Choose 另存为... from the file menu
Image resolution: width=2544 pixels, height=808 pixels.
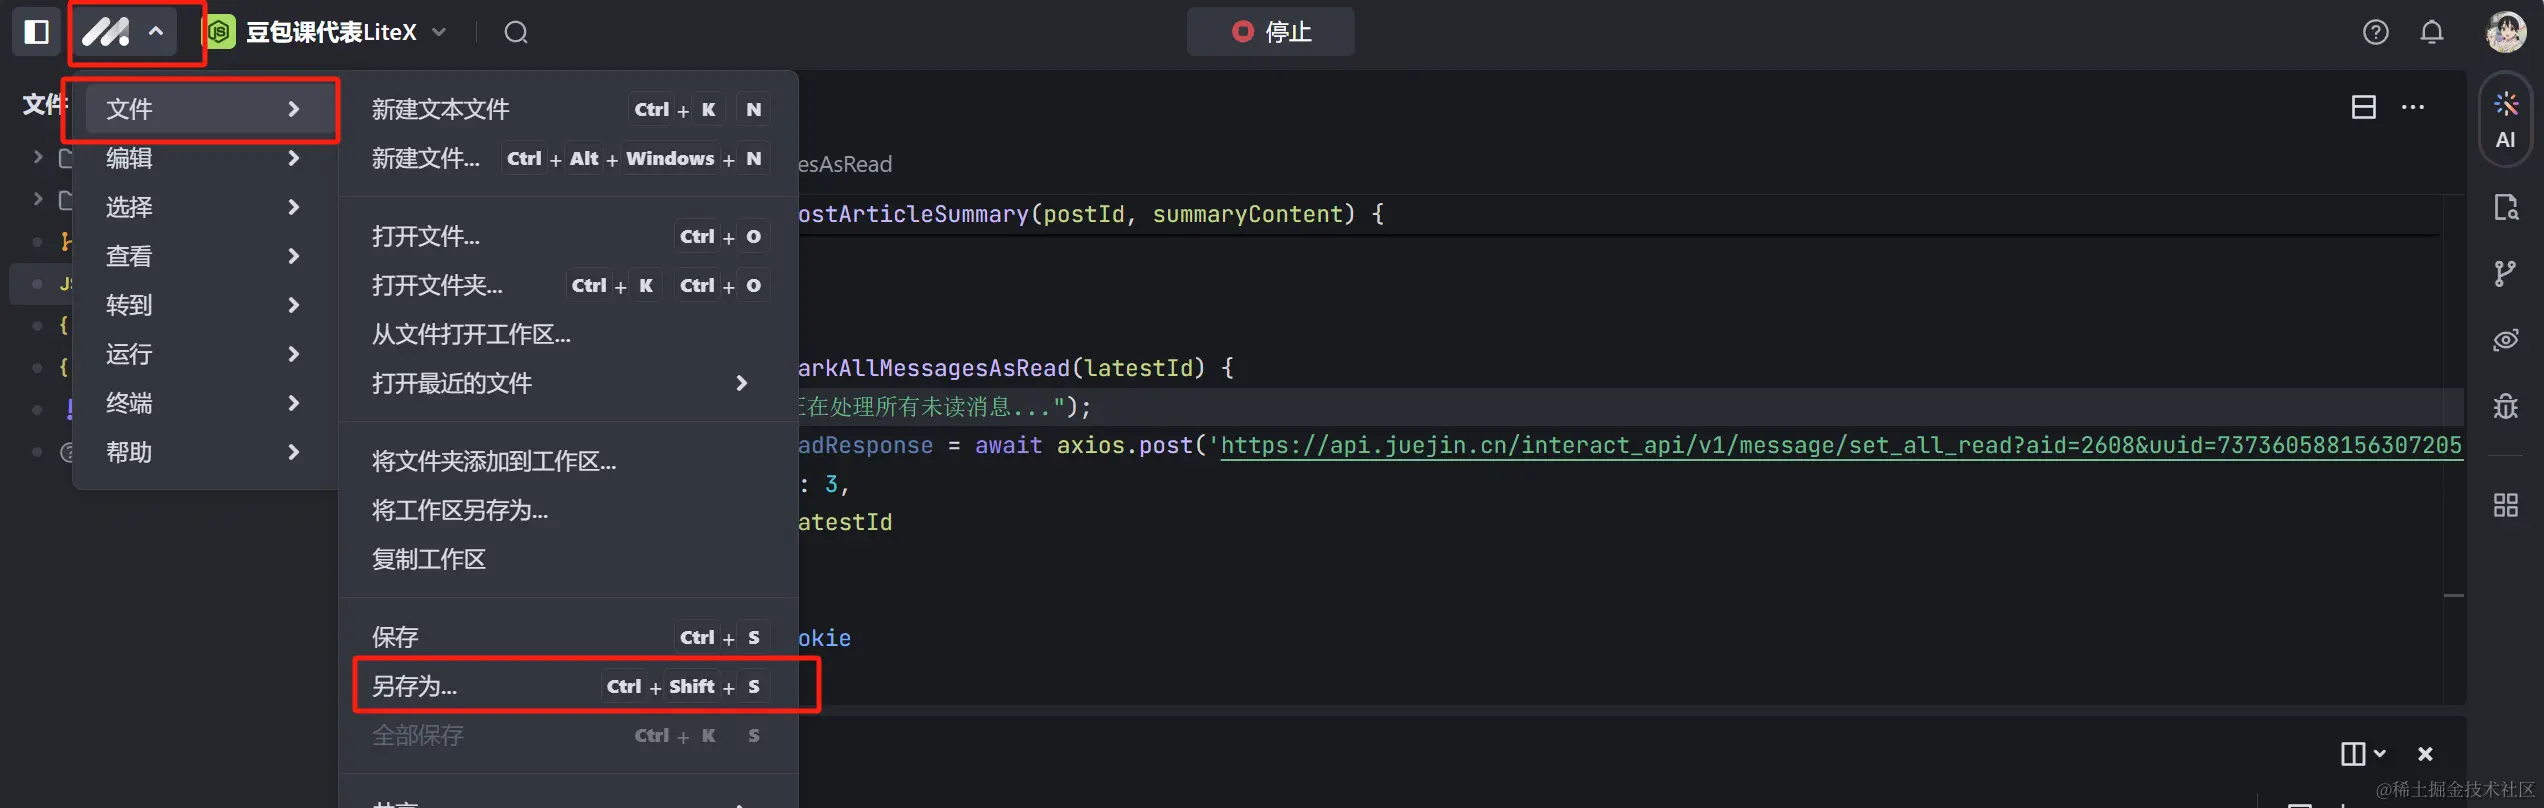coord(568,686)
